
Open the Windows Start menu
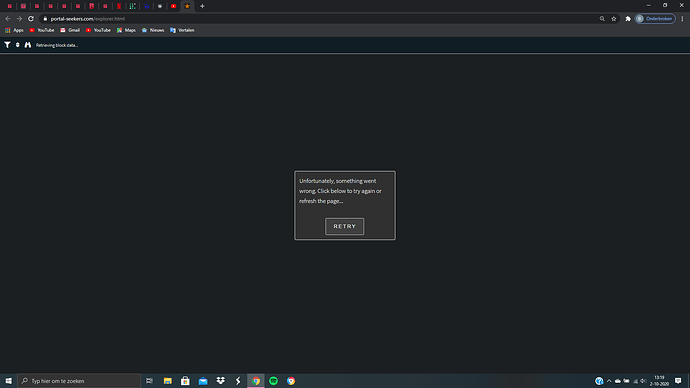[8, 381]
